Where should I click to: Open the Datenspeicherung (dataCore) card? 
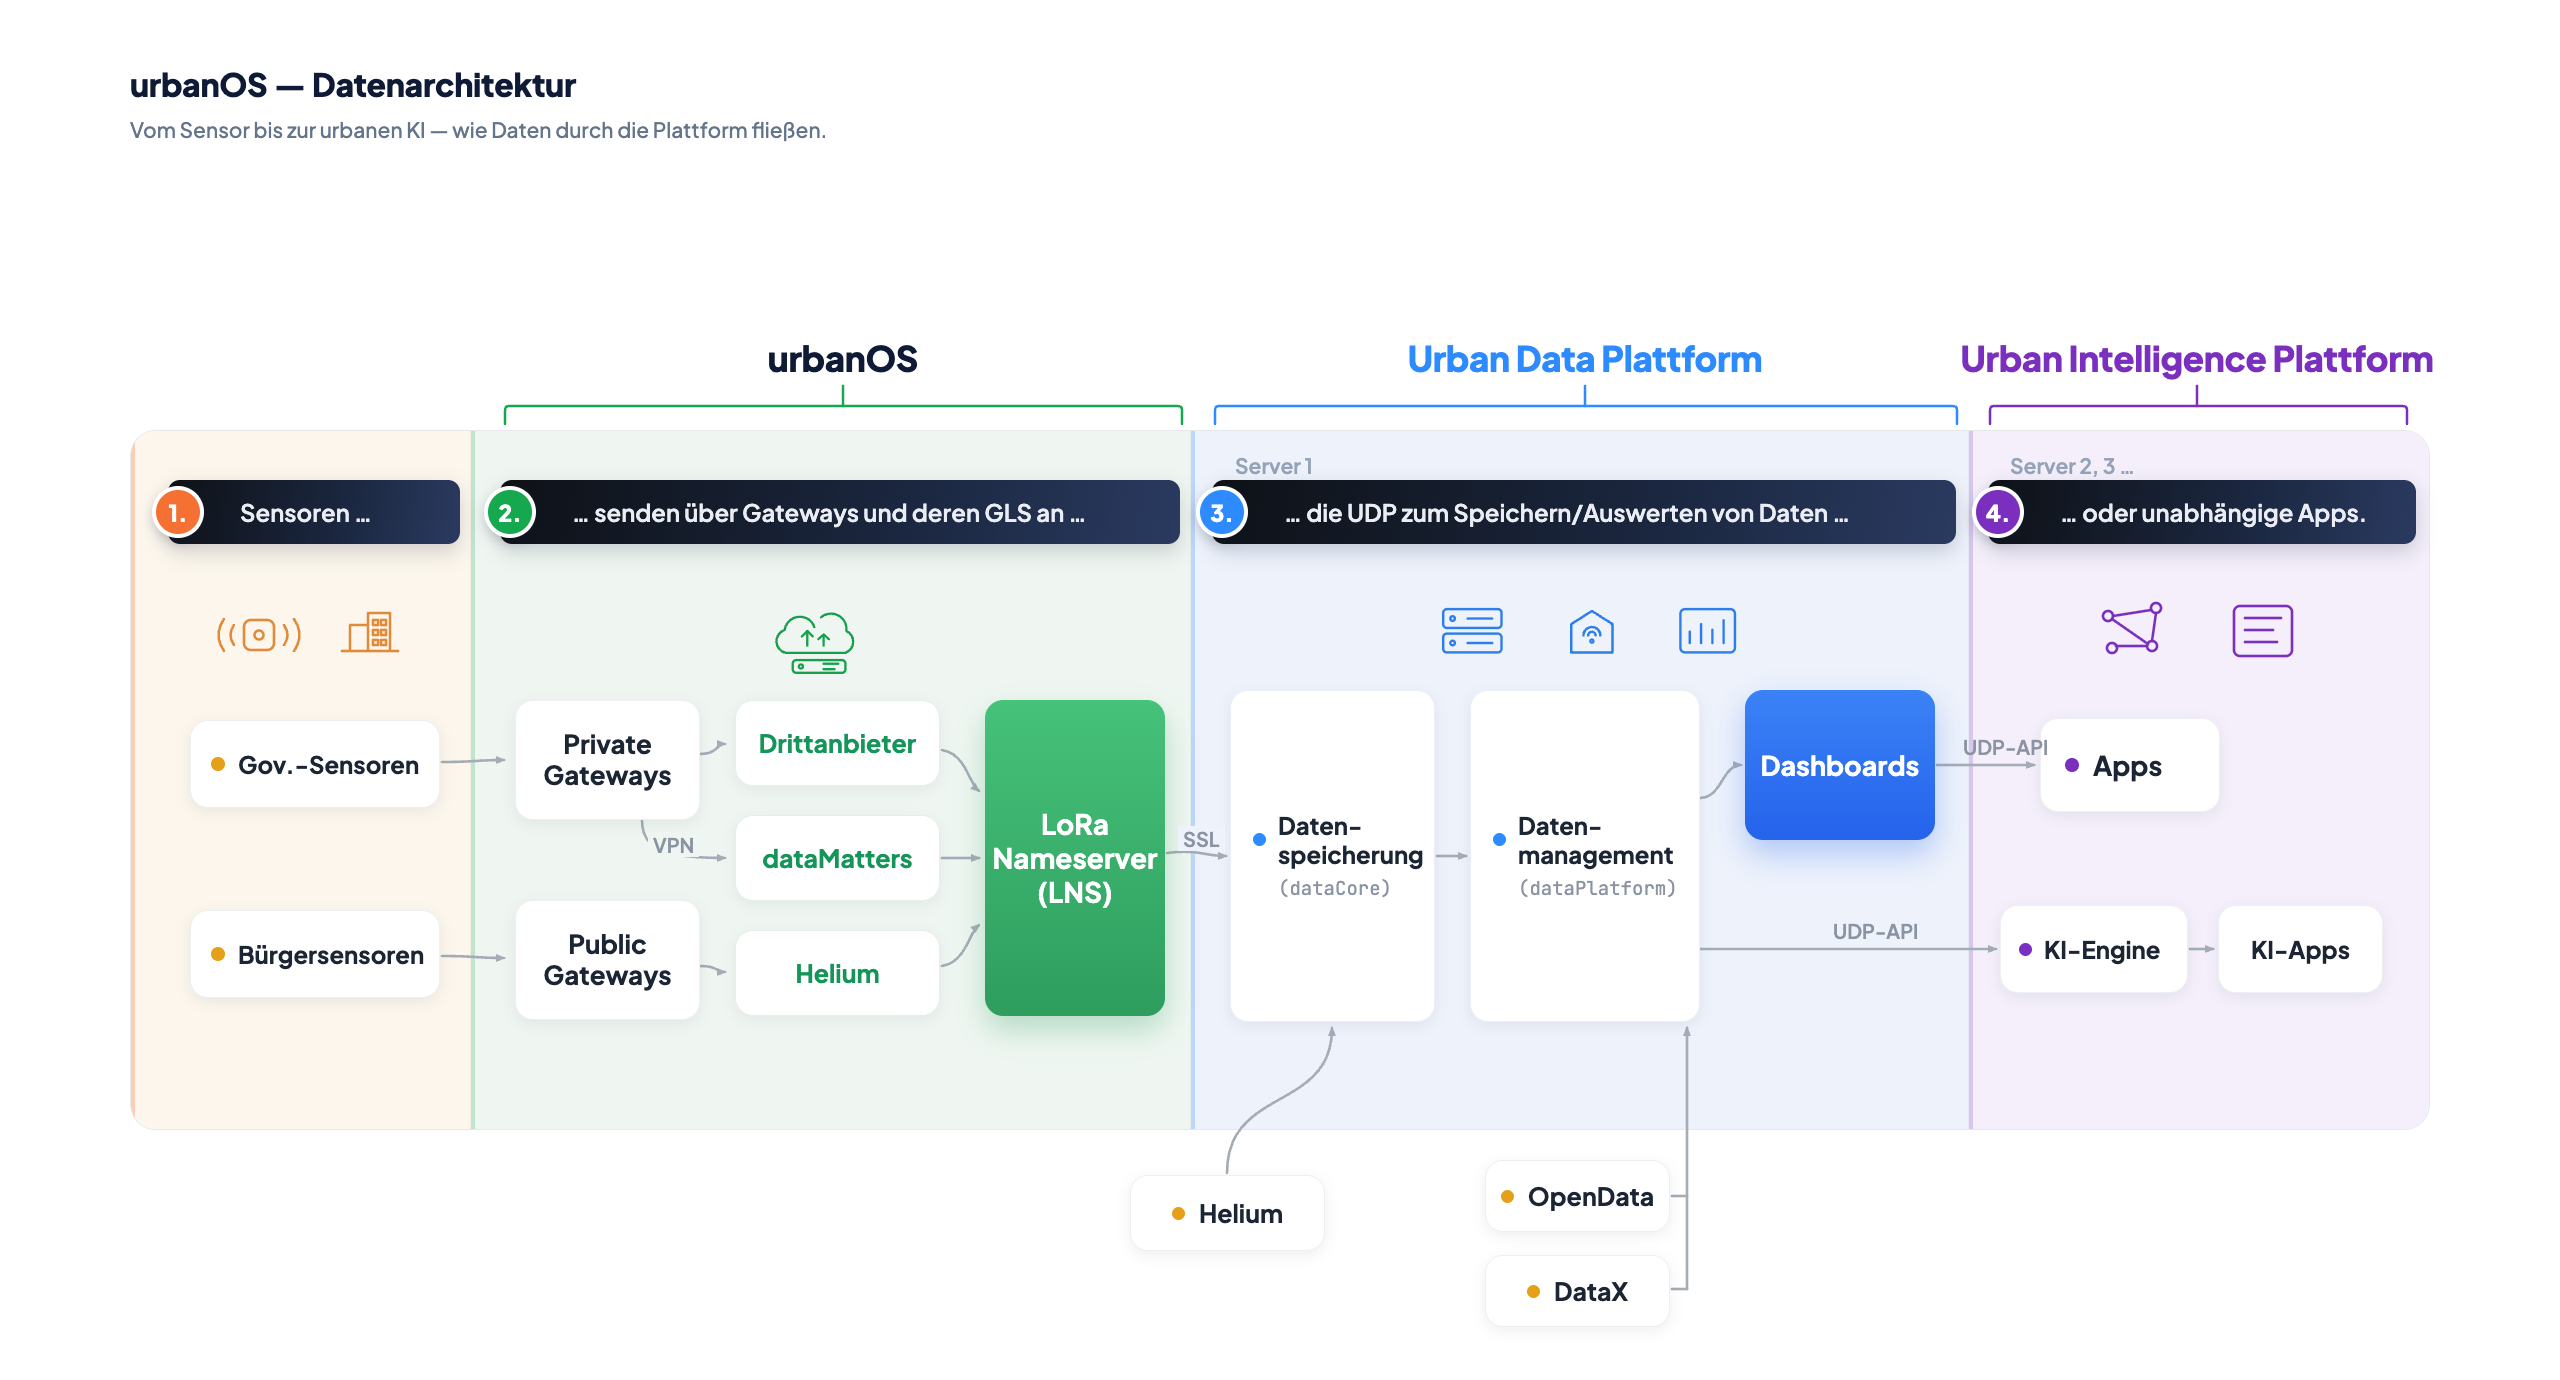pyautogui.click(x=1332, y=856)
